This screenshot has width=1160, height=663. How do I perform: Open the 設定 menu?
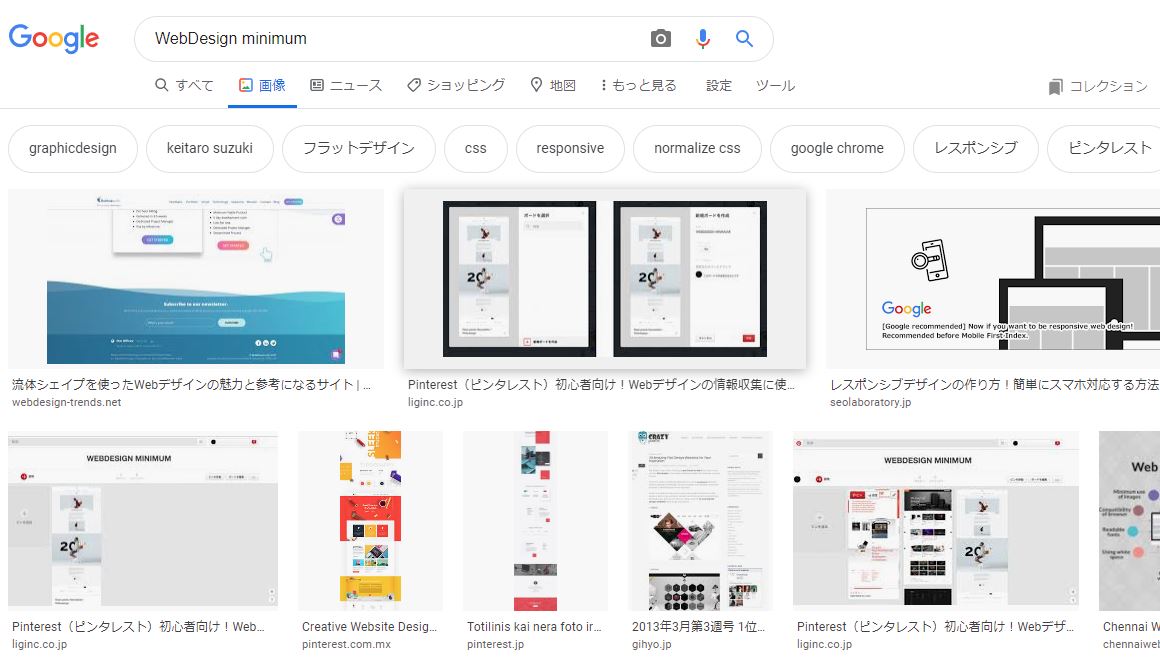pyautogui.click(x=718, y=85)
